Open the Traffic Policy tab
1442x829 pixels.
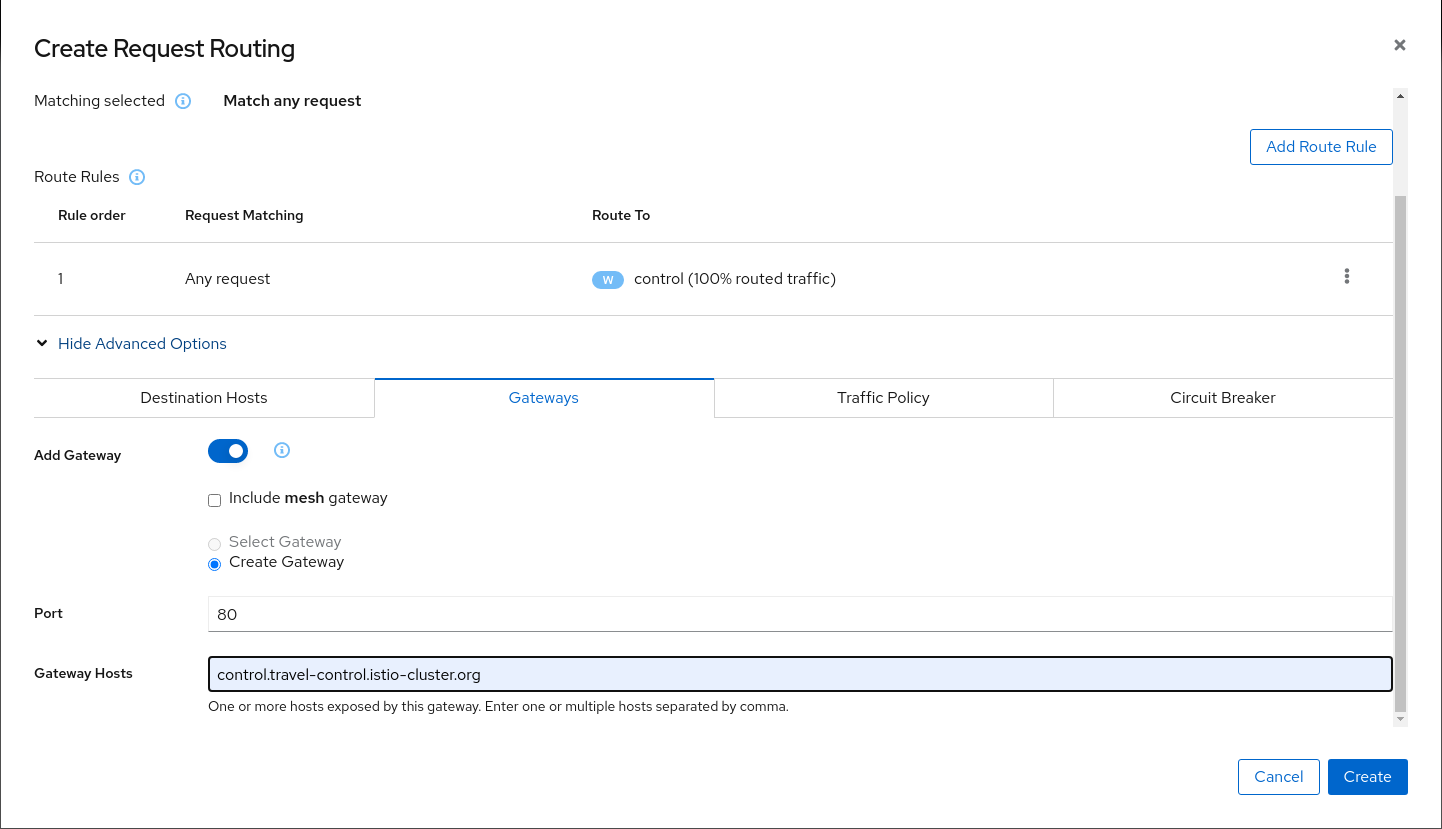883,398
